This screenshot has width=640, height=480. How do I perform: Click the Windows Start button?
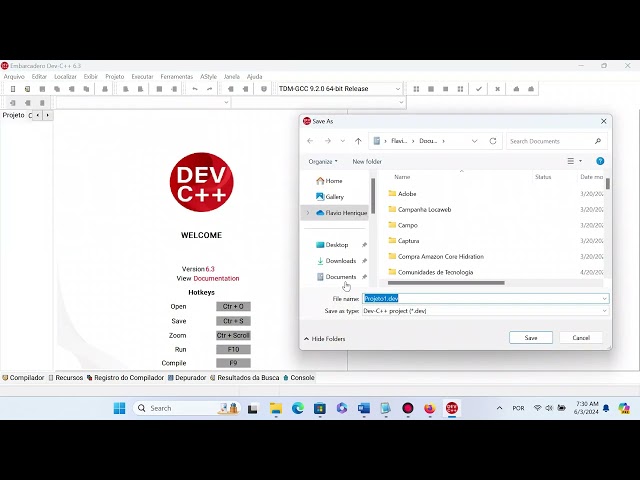(120, 408)
